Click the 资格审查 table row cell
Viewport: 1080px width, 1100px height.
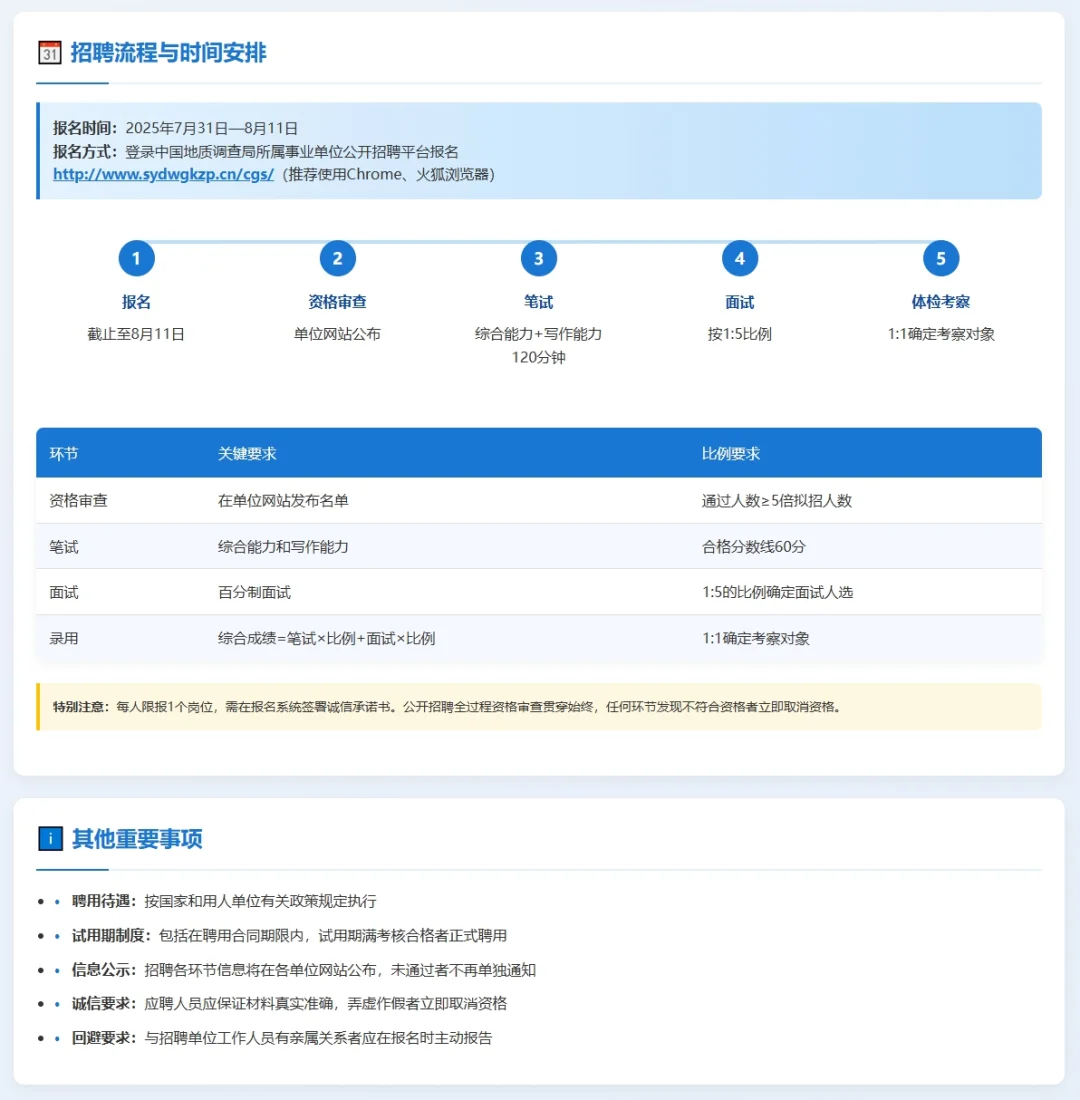[79, 501]
